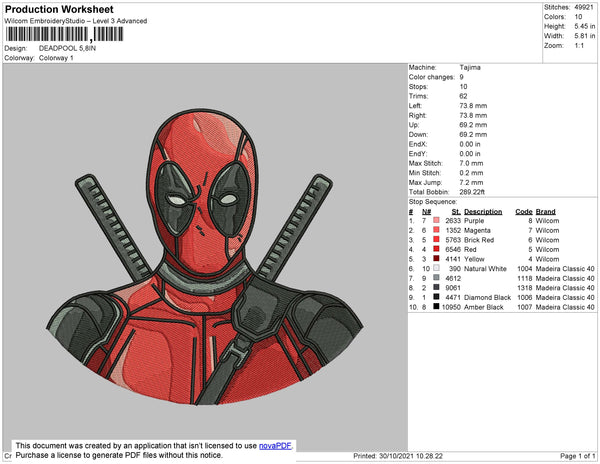Click the barcode in the header
The width and height of the screenshot is (600, 464).
click(64, 34)
